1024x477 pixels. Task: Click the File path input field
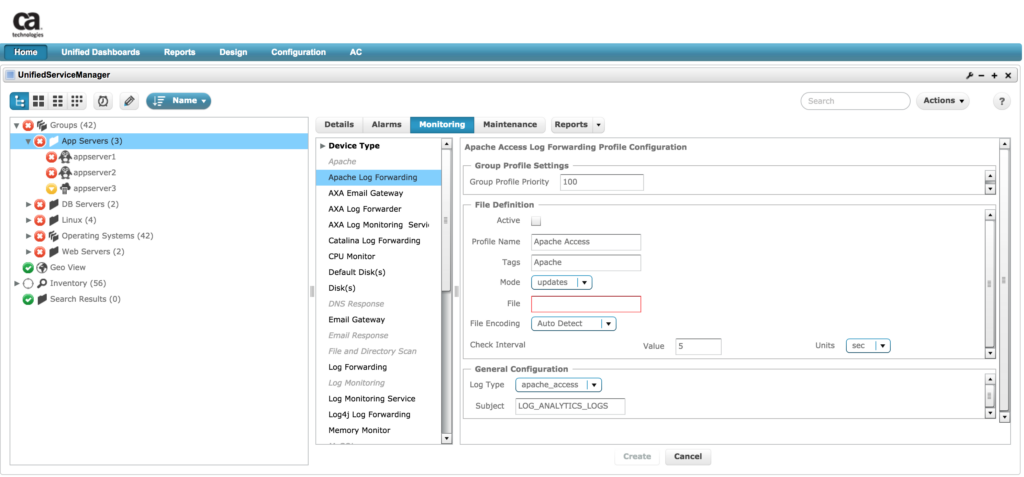(x=585, y=304)
